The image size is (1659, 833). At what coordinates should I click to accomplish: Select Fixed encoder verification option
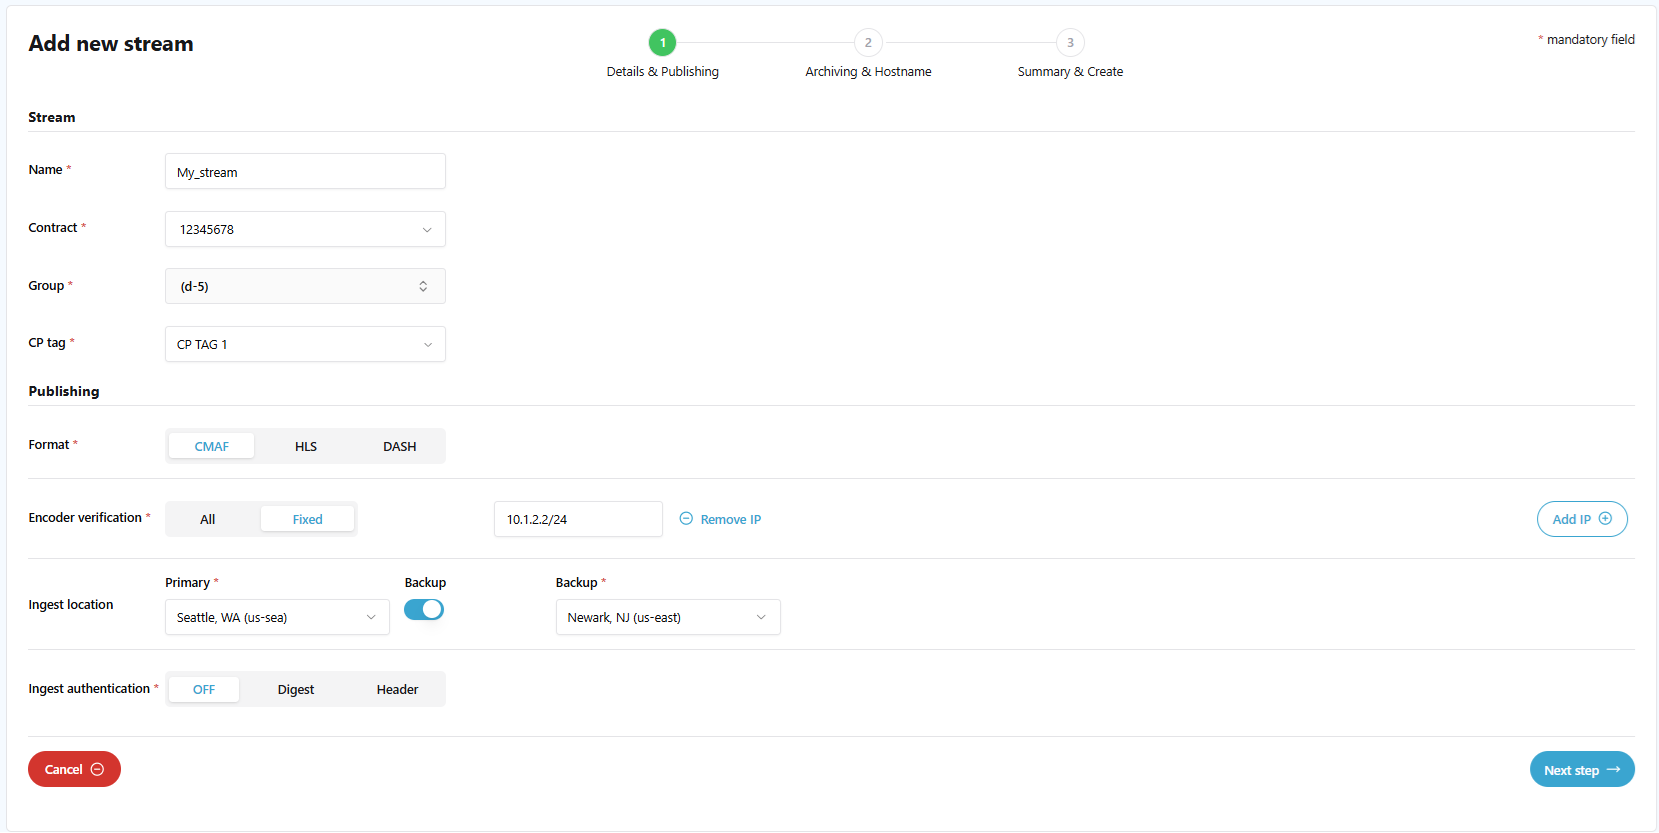click(307, 519)
